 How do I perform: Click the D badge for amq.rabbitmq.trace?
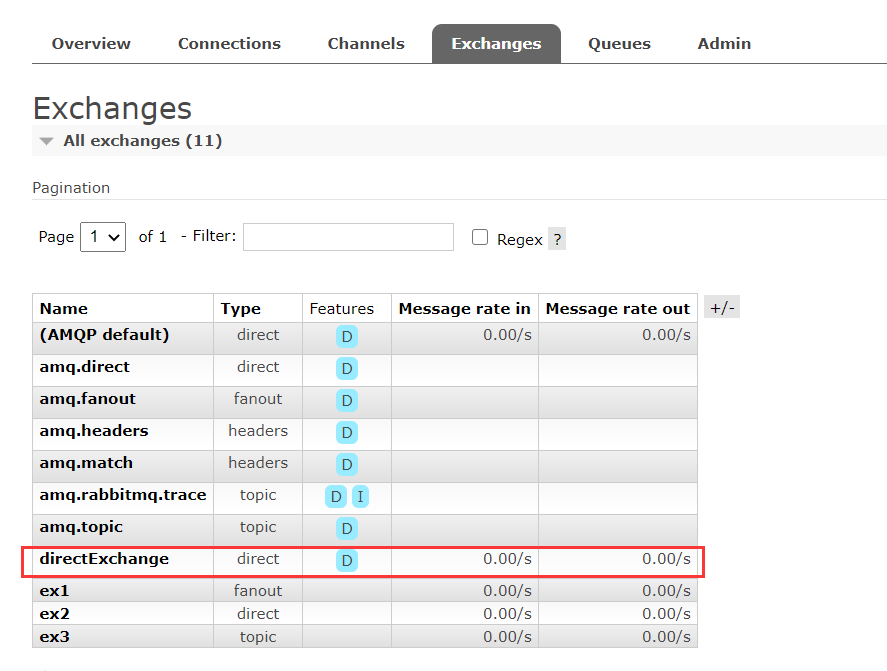point(336,497)
